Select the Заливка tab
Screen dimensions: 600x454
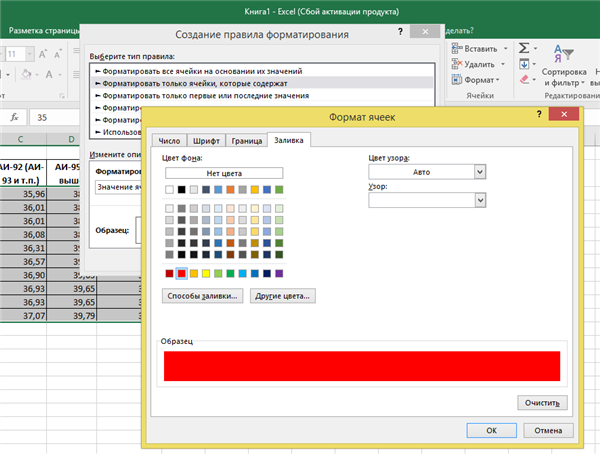[x=289, y=140]
